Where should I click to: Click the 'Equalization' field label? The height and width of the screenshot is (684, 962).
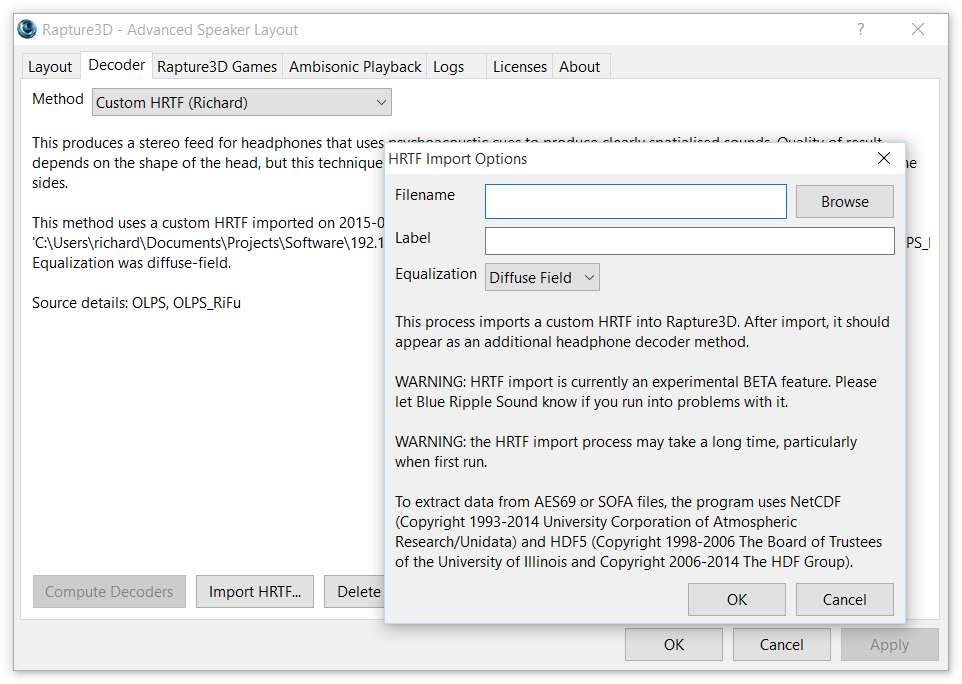436,274
